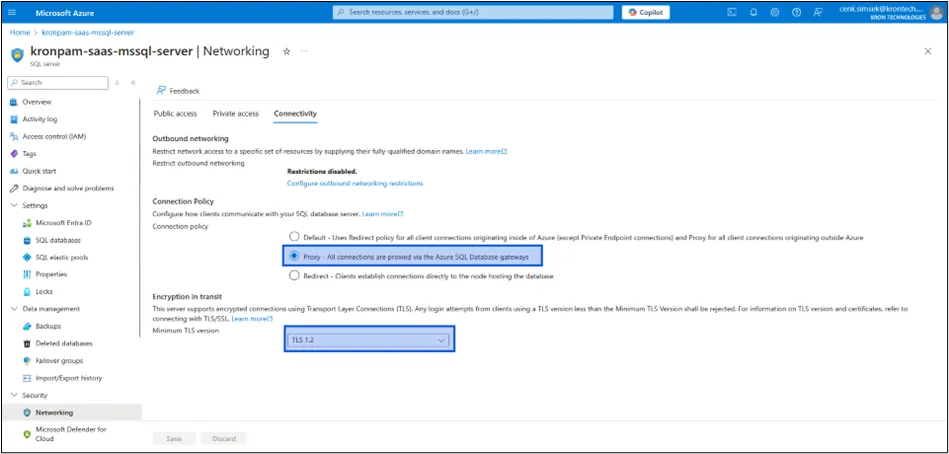Click the Feedback button in the toolbar

point(178,91)
